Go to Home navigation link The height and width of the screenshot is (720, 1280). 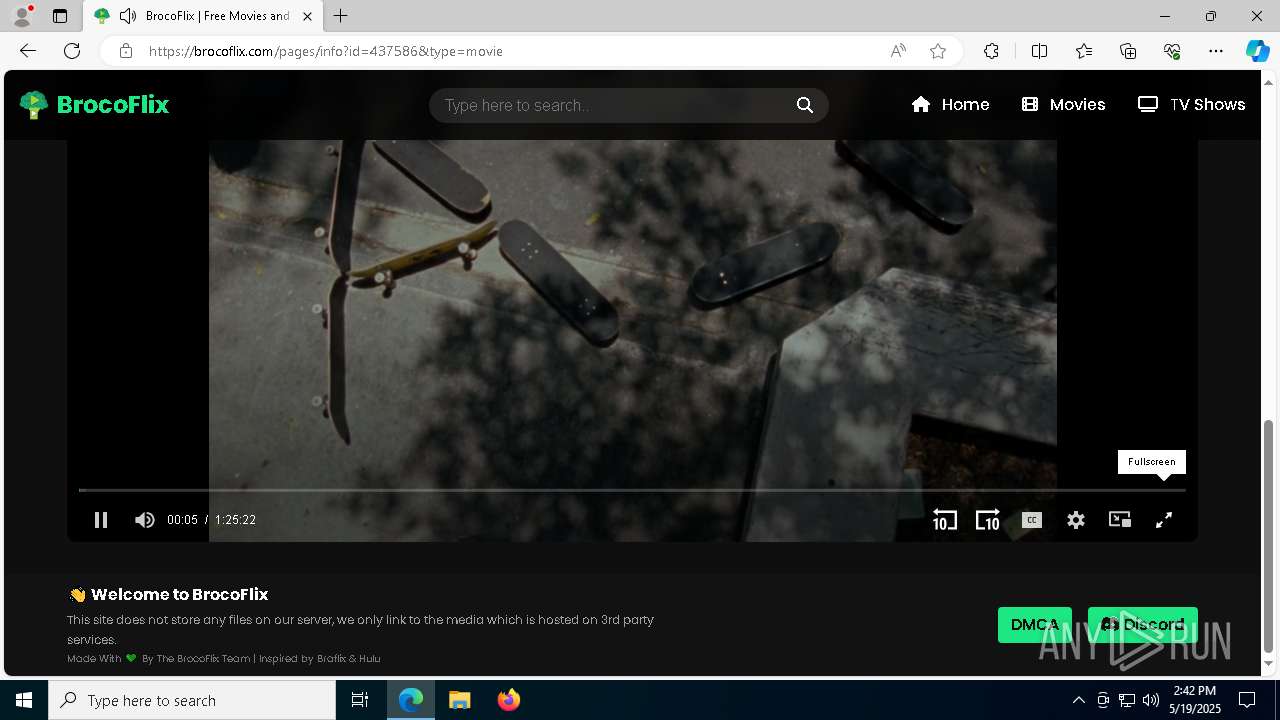(x=950, y=105)
